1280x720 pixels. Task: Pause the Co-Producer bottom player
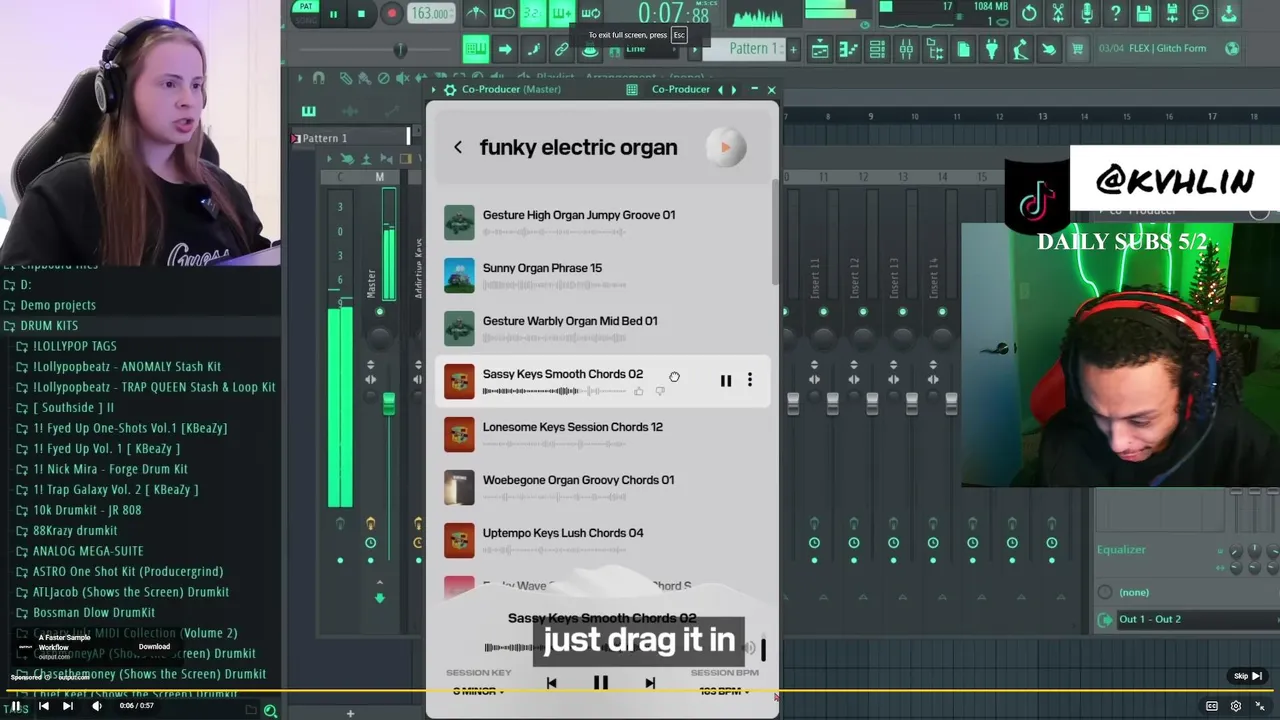tap(601, 683)
